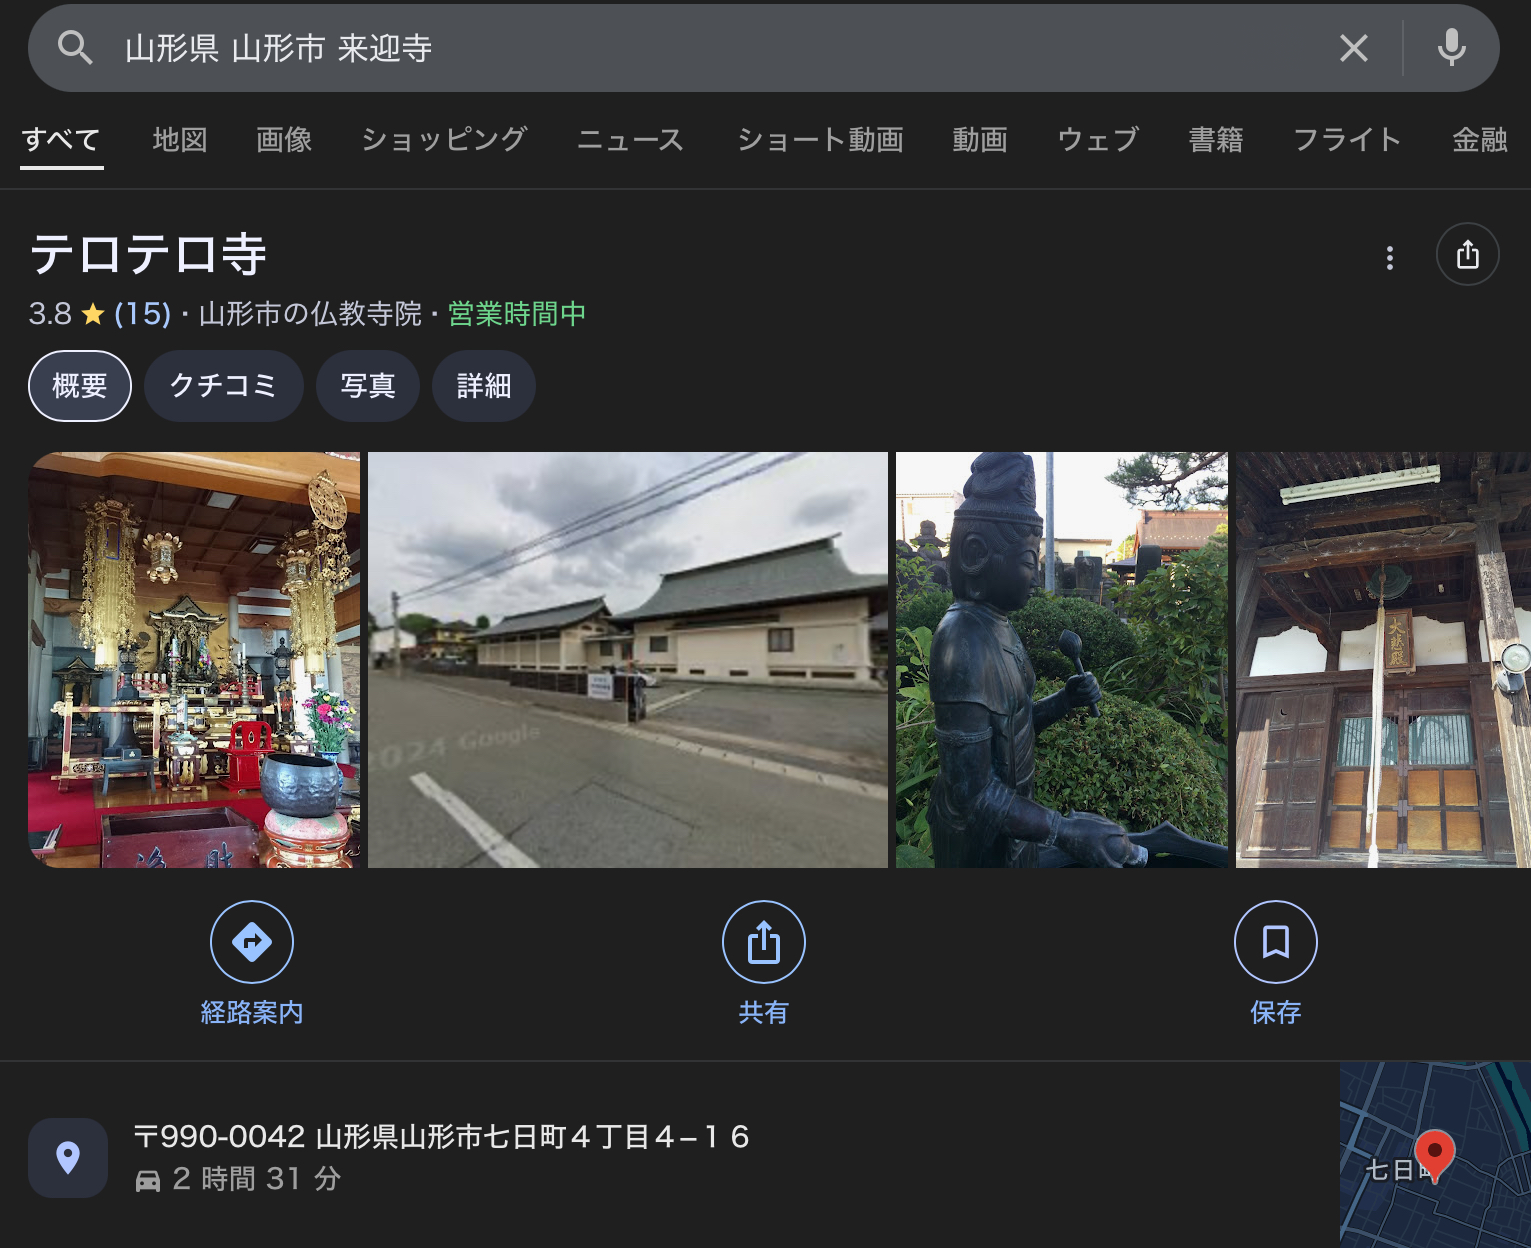Open the 15 reviews rating link
Viewport: 1531px width, 1248px height.
142,314
